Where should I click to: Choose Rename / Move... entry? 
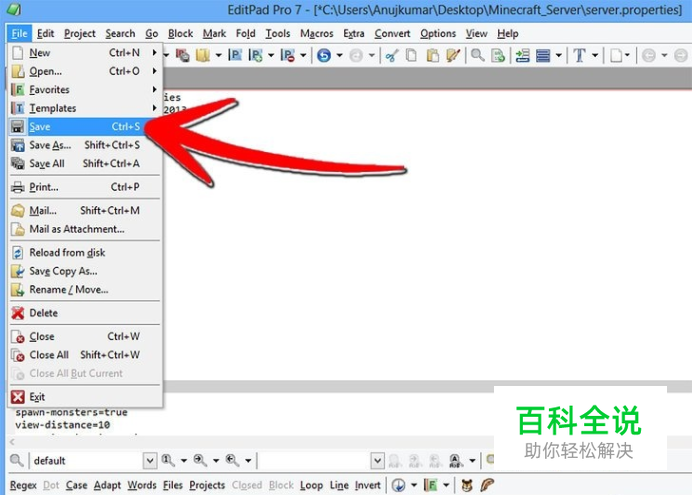pyautogui.click(x=85, y=290)
